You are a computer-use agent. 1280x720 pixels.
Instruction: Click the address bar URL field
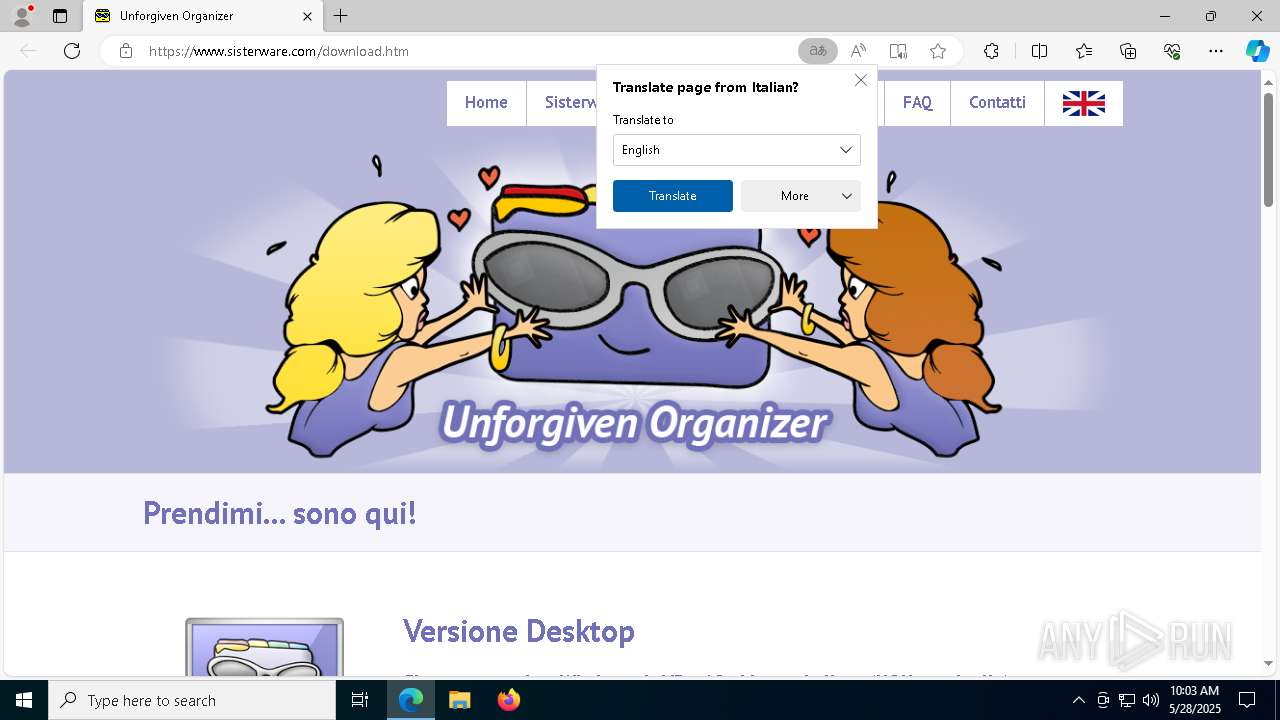[x=468, y=51]
